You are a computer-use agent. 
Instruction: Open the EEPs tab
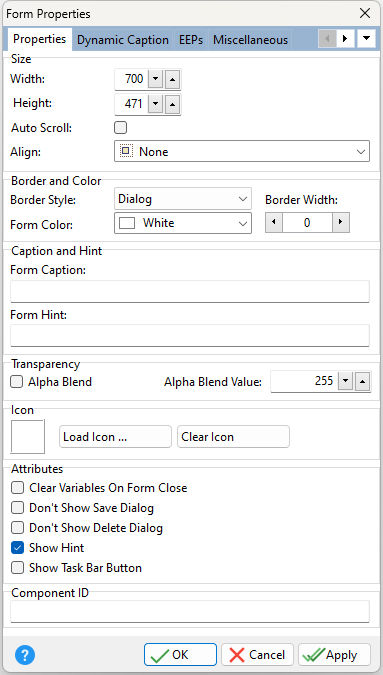(191, 40)
